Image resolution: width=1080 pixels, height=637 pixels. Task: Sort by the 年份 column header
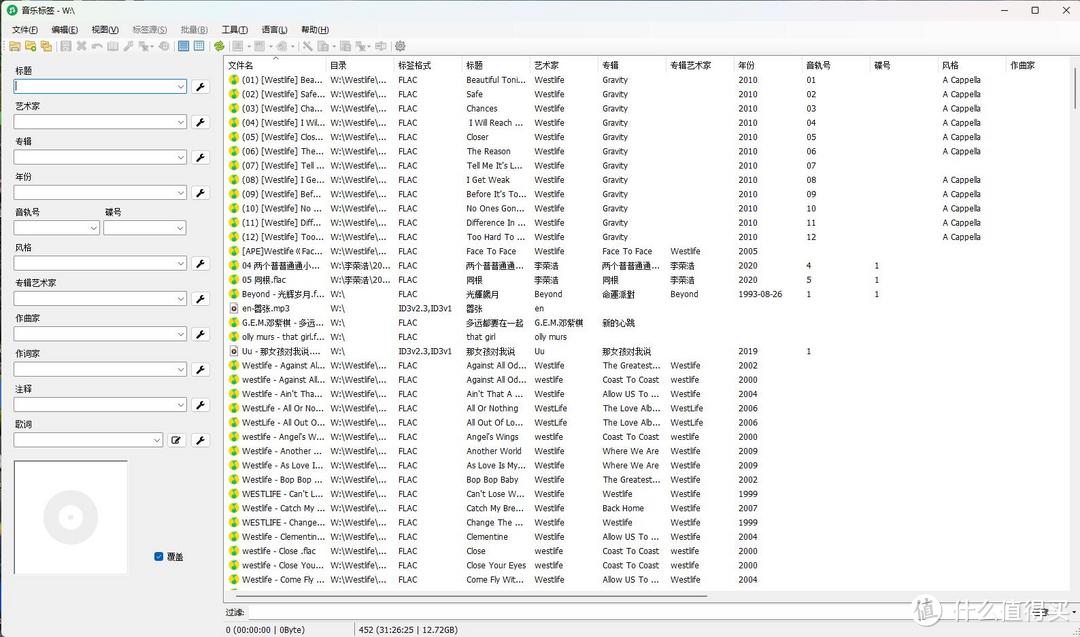tap(747, 65)
